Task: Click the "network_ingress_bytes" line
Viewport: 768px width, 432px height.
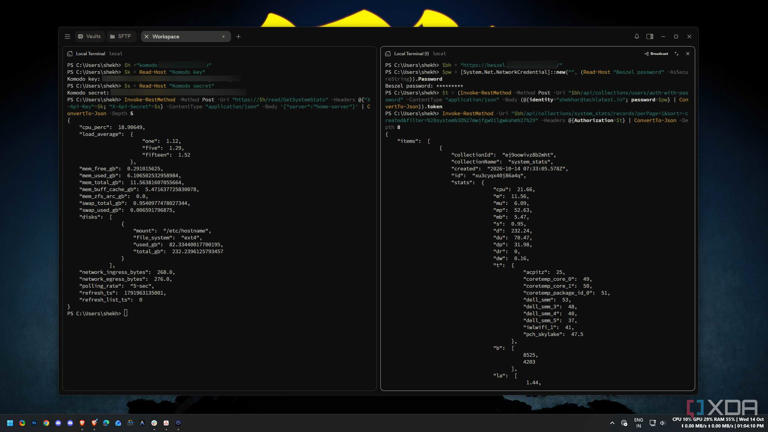Action: [x=127, y=272]
